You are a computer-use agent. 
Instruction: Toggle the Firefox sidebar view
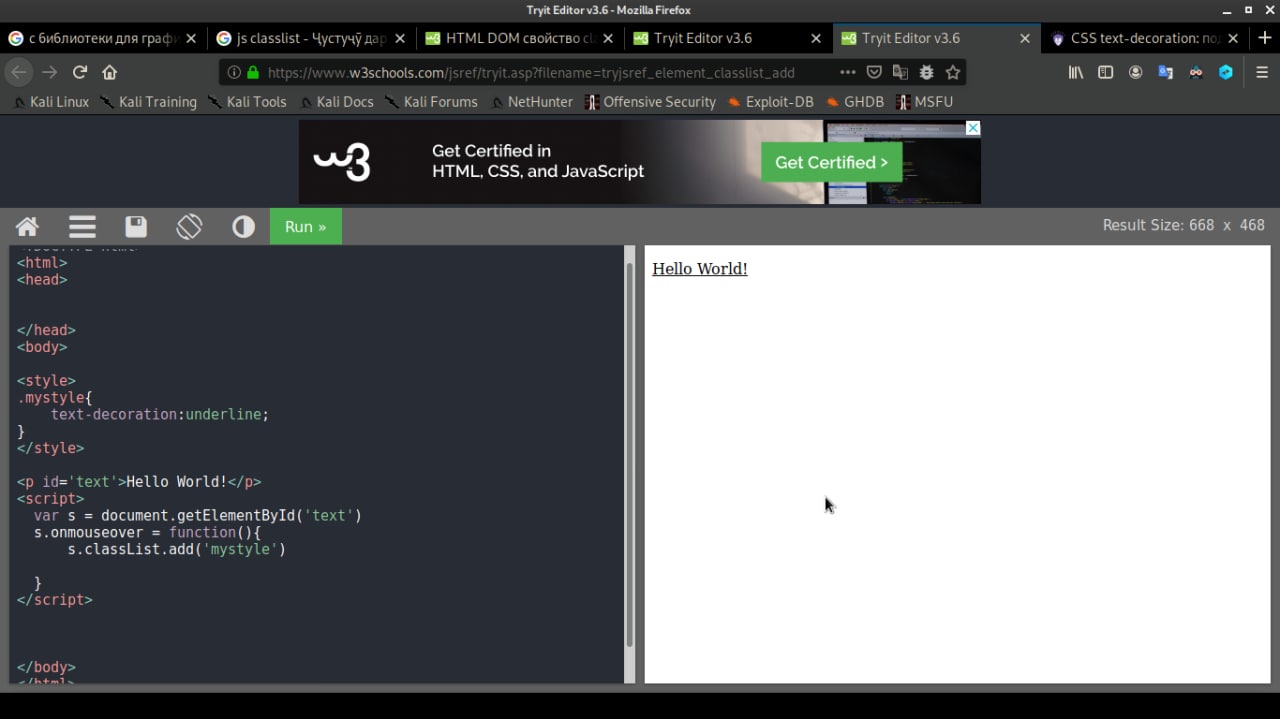[1105, 72]
